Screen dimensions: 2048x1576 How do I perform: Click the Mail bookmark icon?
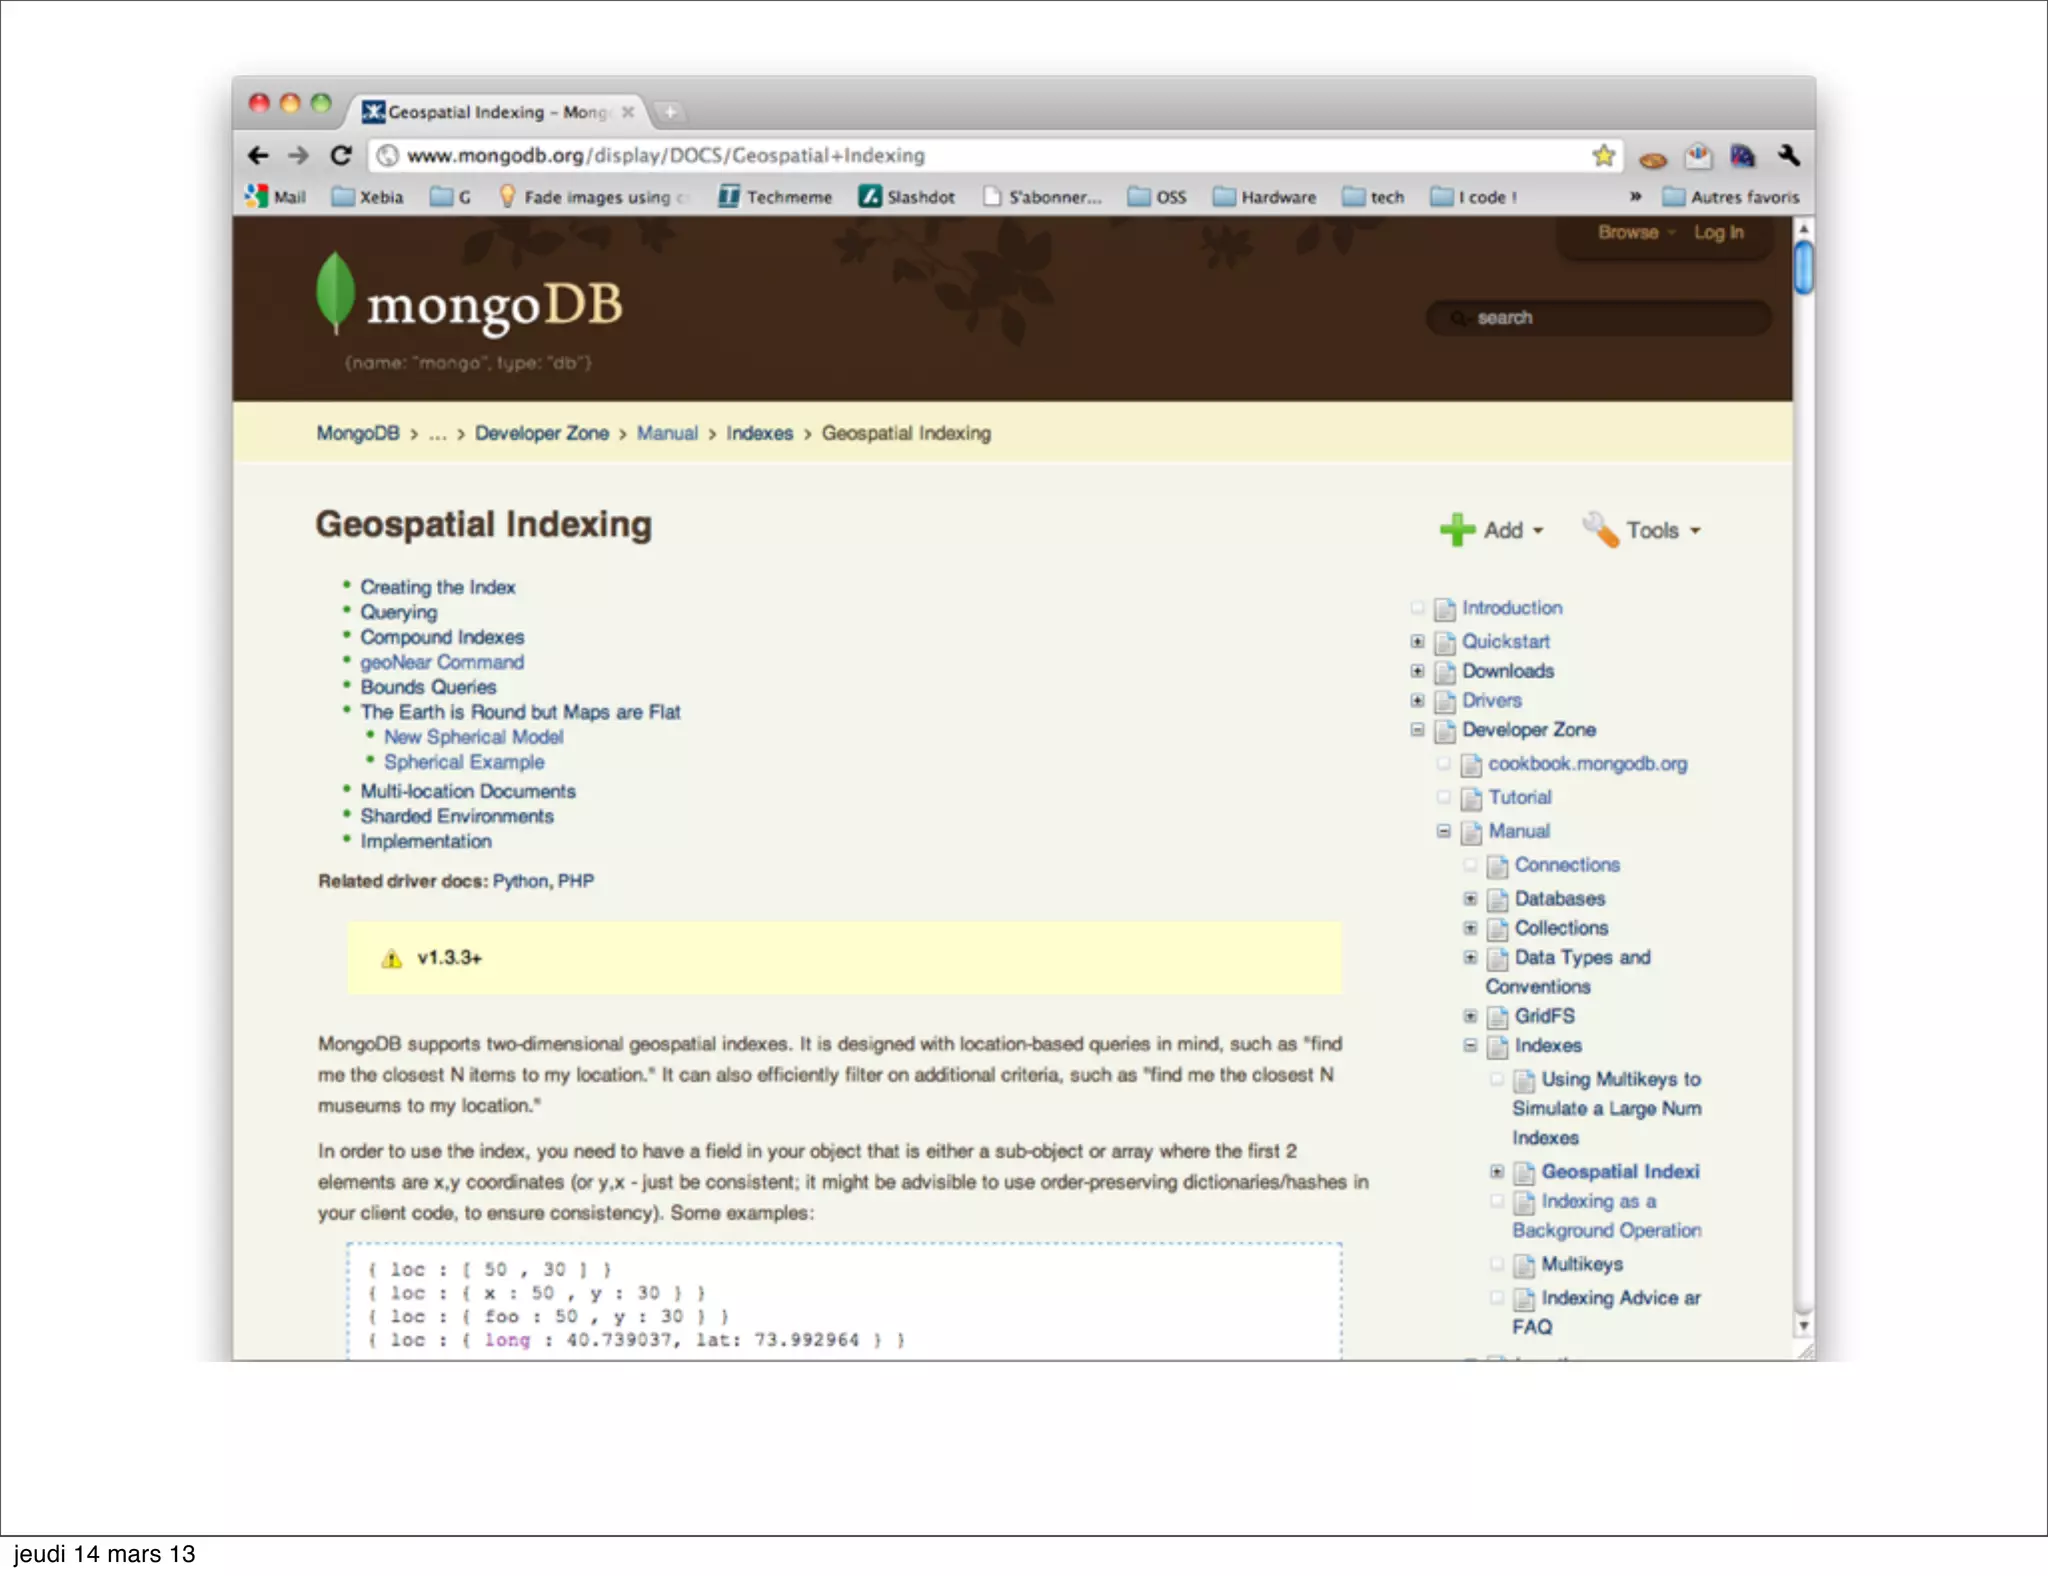point(256,197)
